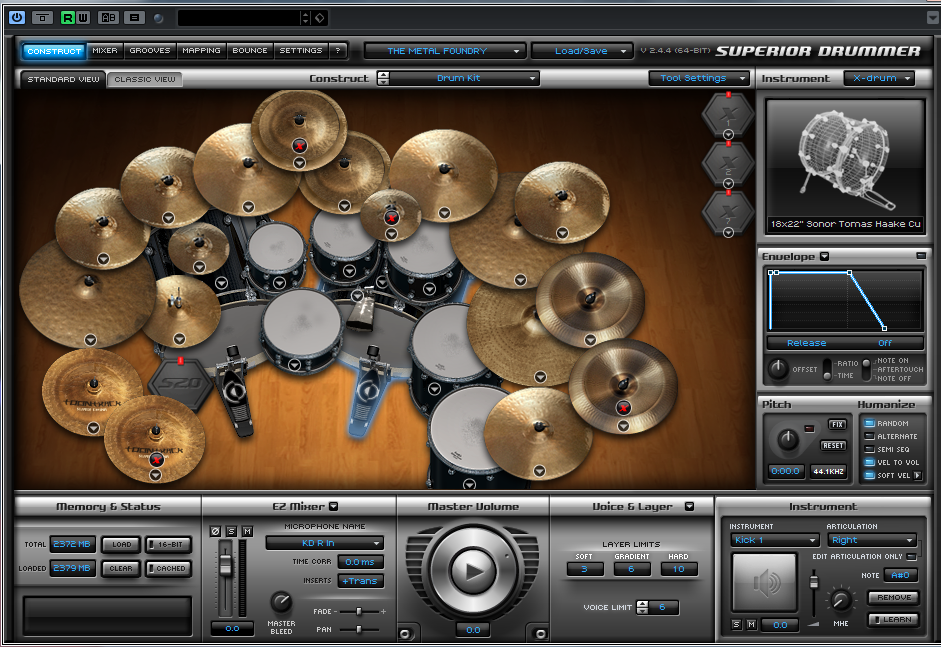The height and width of the screenshot is (647, 941).
Task: Open the Right articulation dropdown
Action: 871,540
